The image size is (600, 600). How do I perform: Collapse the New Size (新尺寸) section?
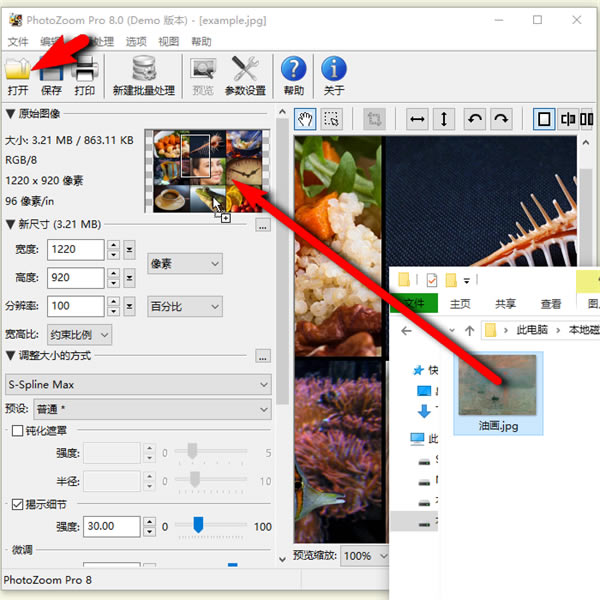point(10,224)
